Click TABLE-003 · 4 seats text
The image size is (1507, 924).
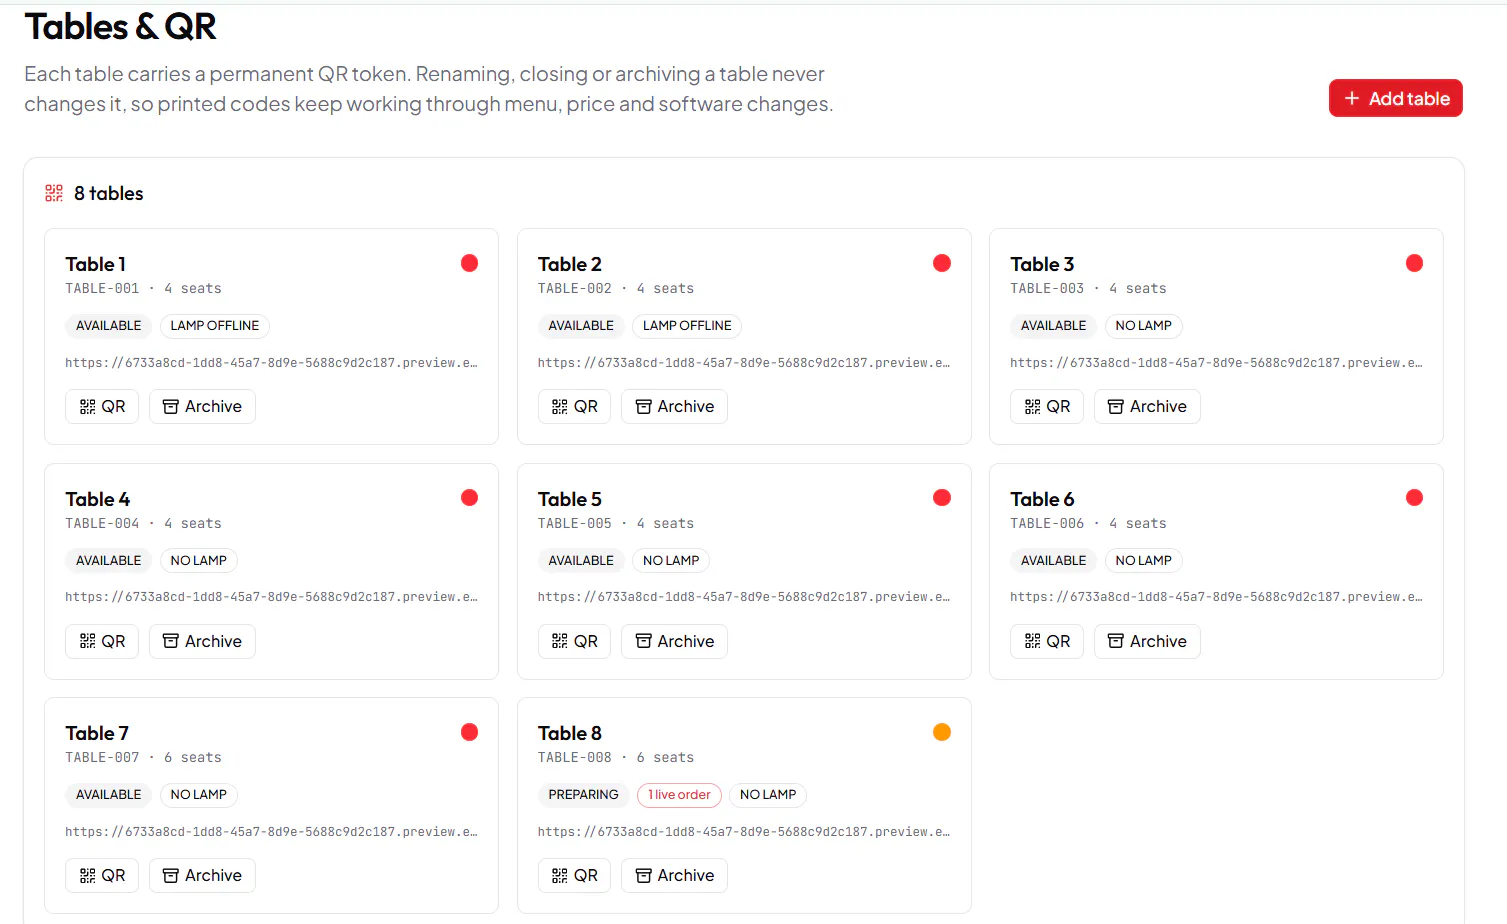point(1088,289)
